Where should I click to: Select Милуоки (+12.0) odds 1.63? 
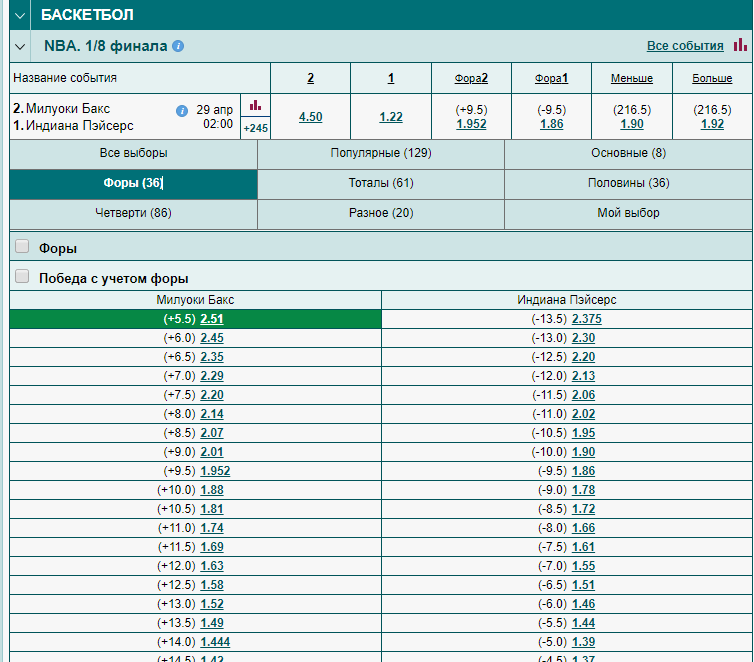coord(212,566)
